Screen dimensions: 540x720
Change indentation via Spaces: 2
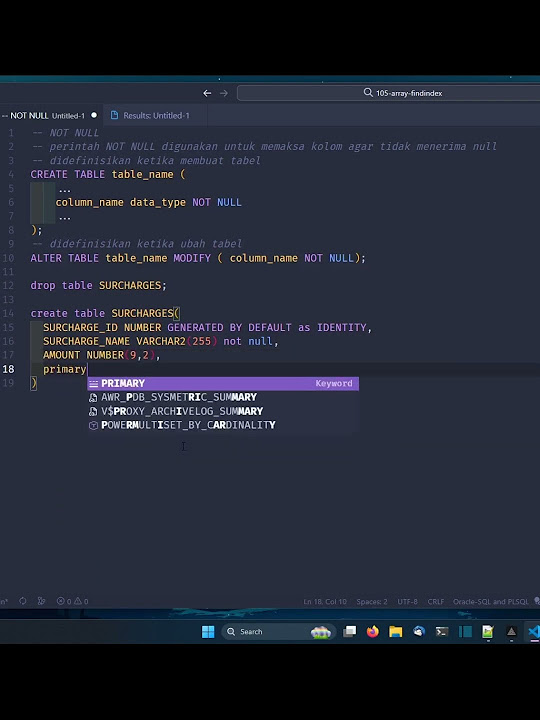(x=371, y=602)
